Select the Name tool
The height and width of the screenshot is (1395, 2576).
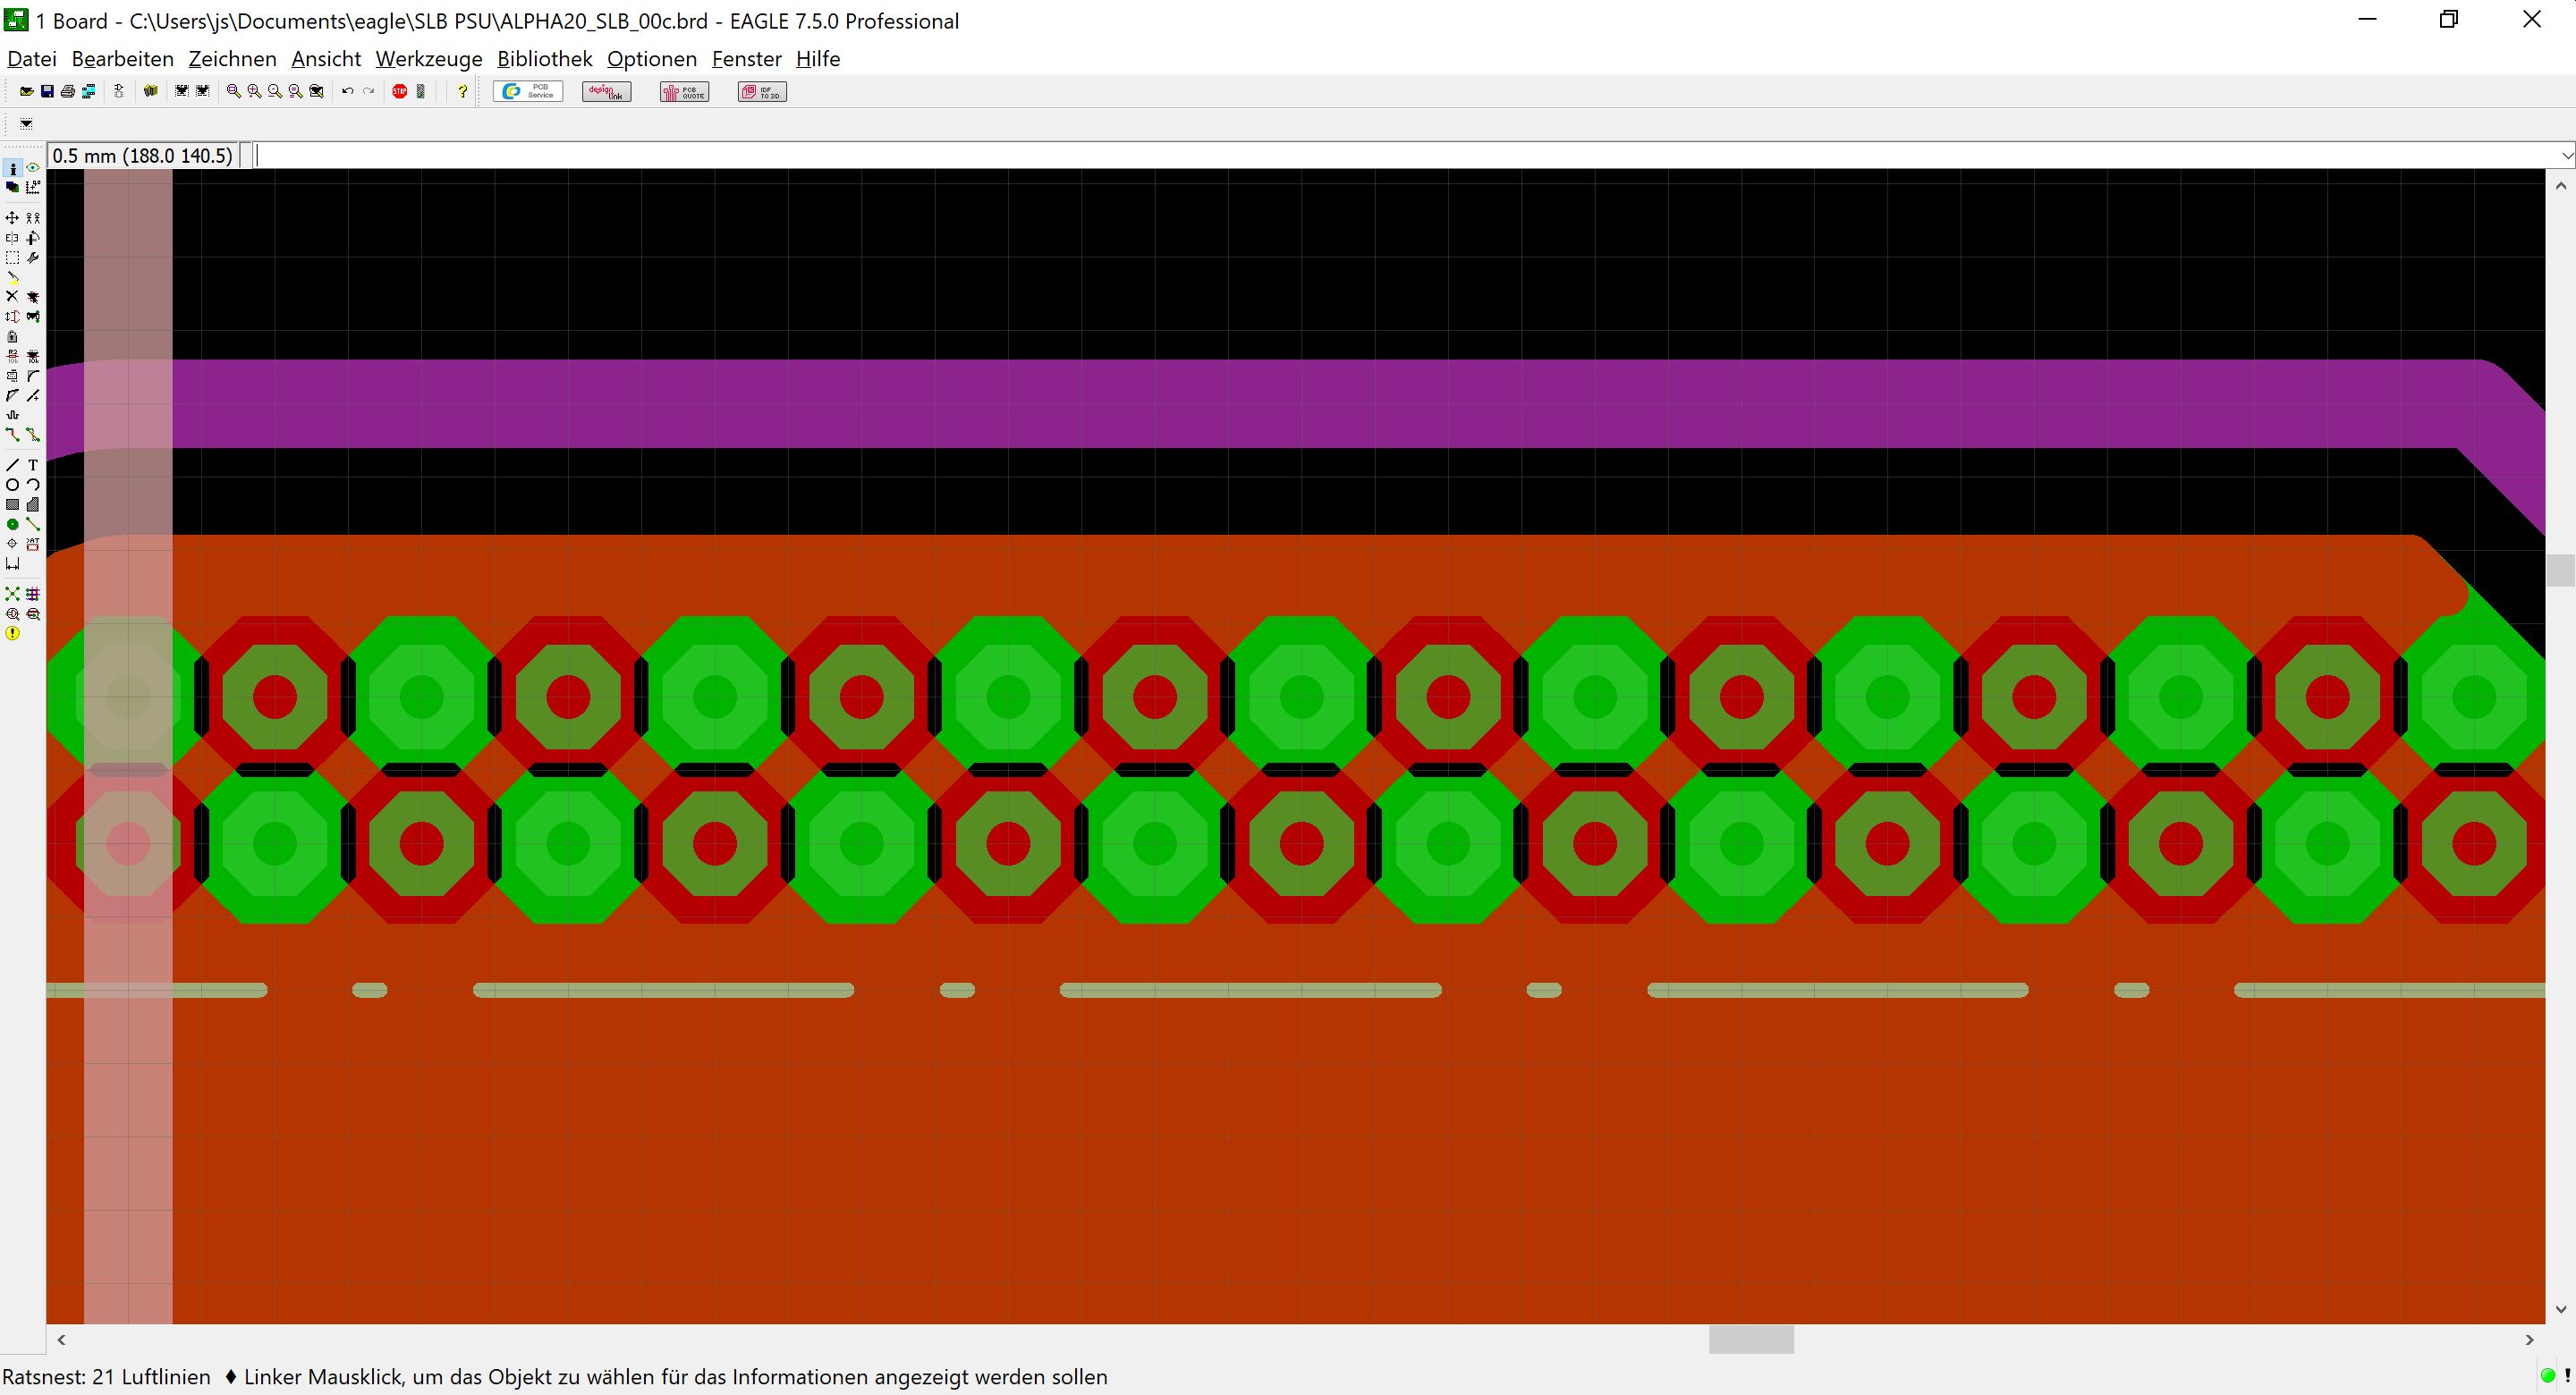pos(12,356)
